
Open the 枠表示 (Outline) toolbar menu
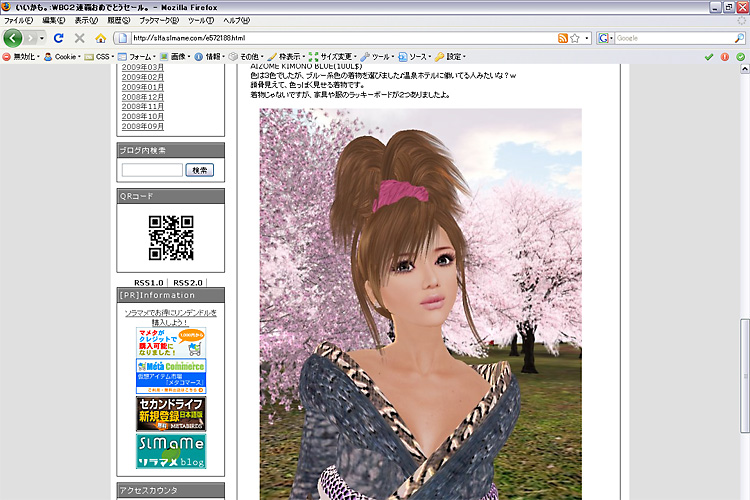click(x=286, y=56)
